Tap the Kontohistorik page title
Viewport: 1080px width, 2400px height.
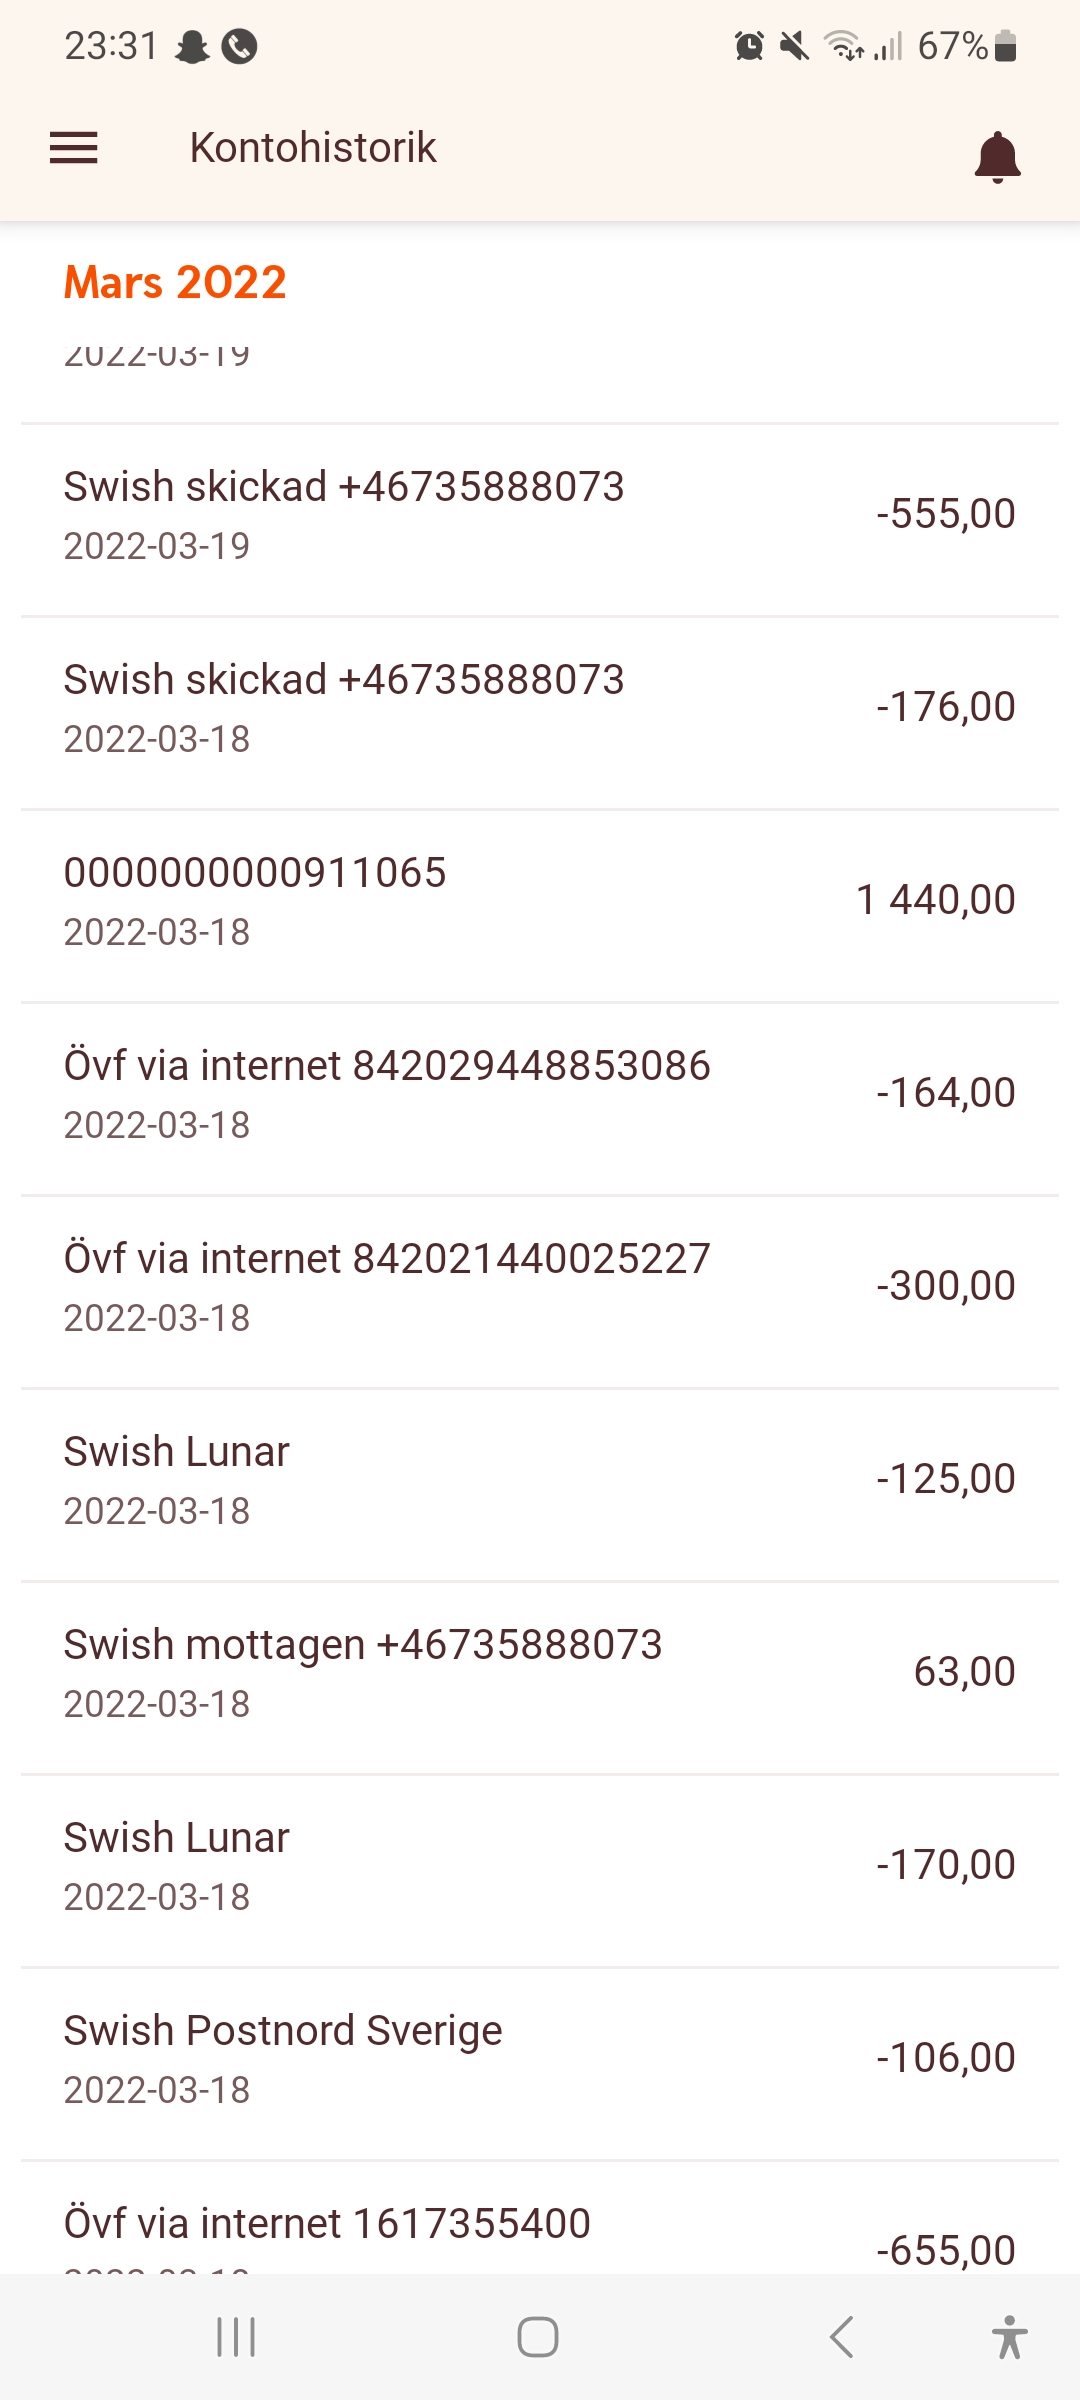tap(313, 148)
